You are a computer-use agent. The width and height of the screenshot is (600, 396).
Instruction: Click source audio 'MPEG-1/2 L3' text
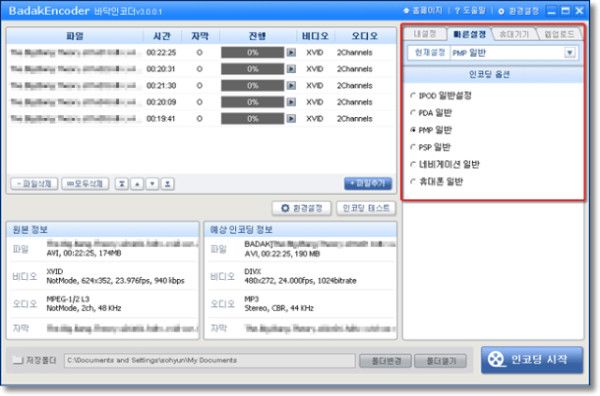[68, 299]
